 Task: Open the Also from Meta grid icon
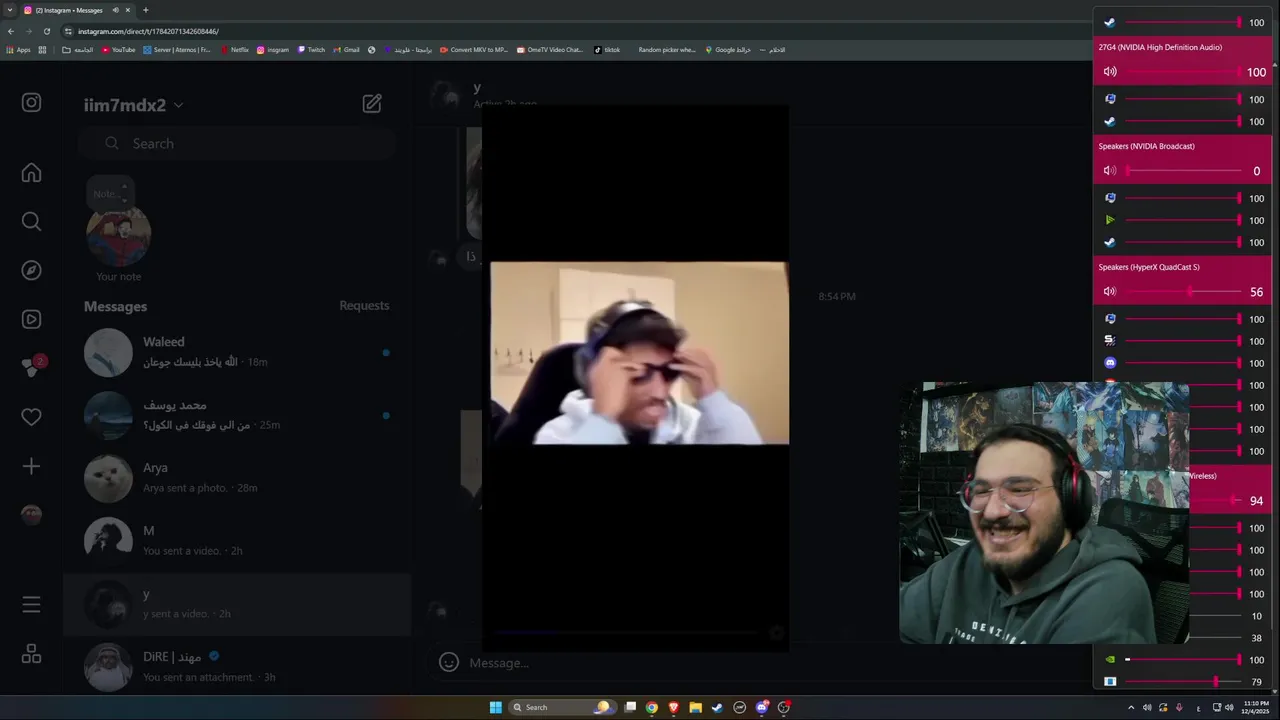click(x=31, y=654)
